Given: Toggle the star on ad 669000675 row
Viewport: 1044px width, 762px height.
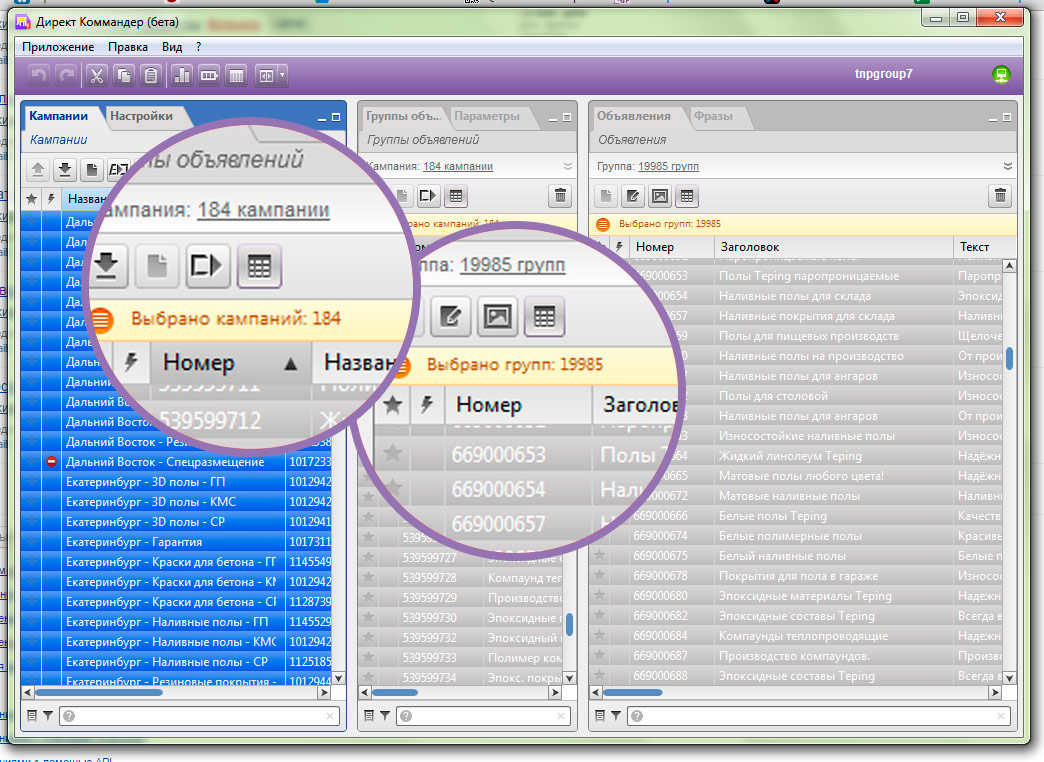Looking at the screenshot, I should point(599,556).
